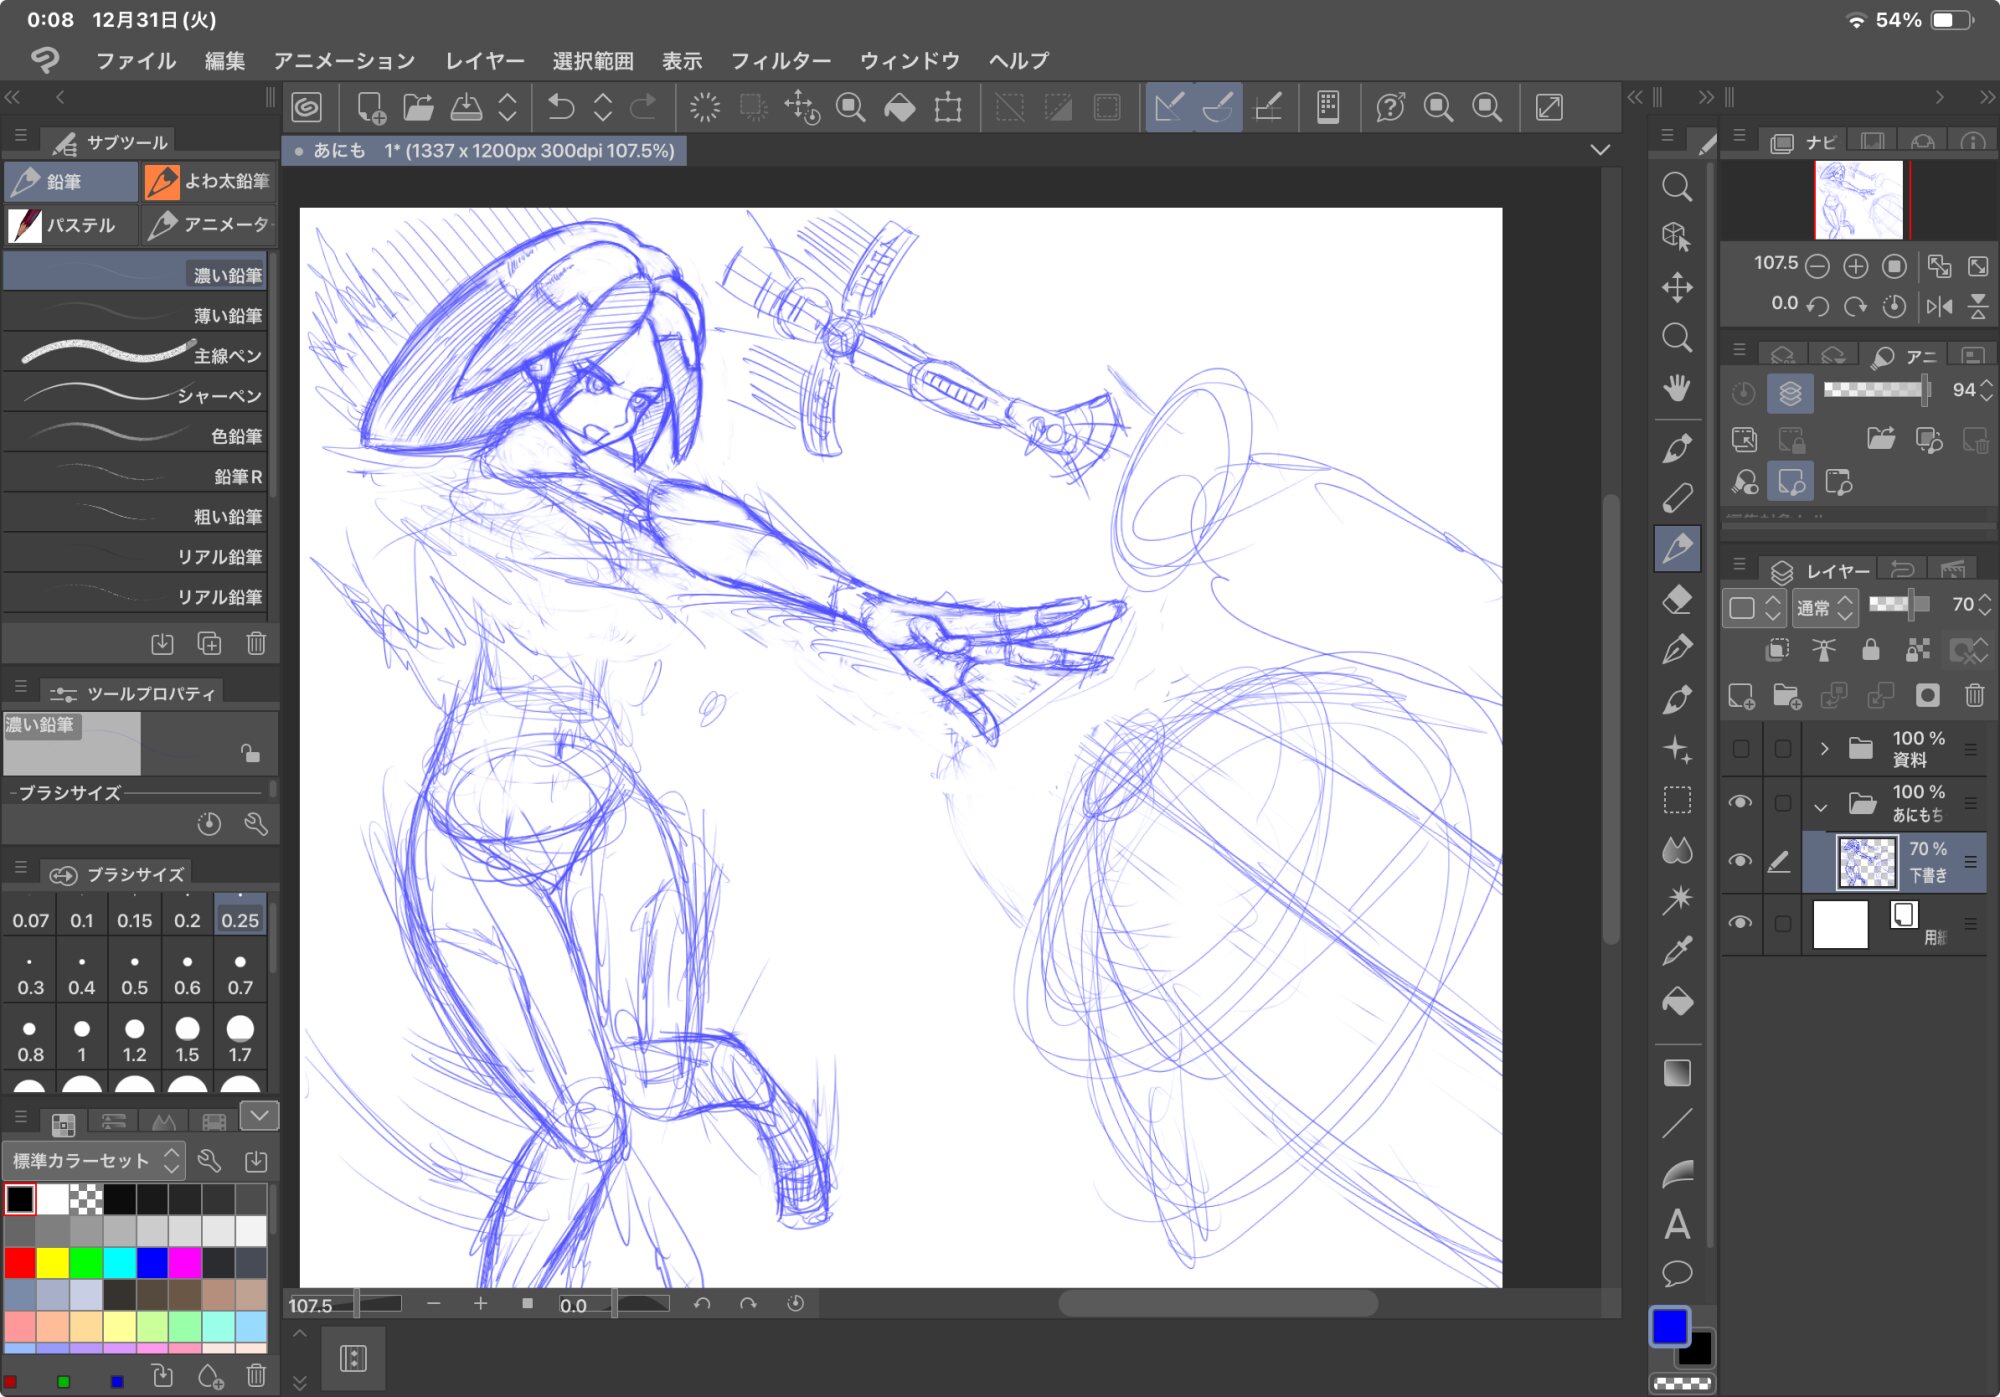
Task: Select the Move layer tool
Action: (1677, 287)
